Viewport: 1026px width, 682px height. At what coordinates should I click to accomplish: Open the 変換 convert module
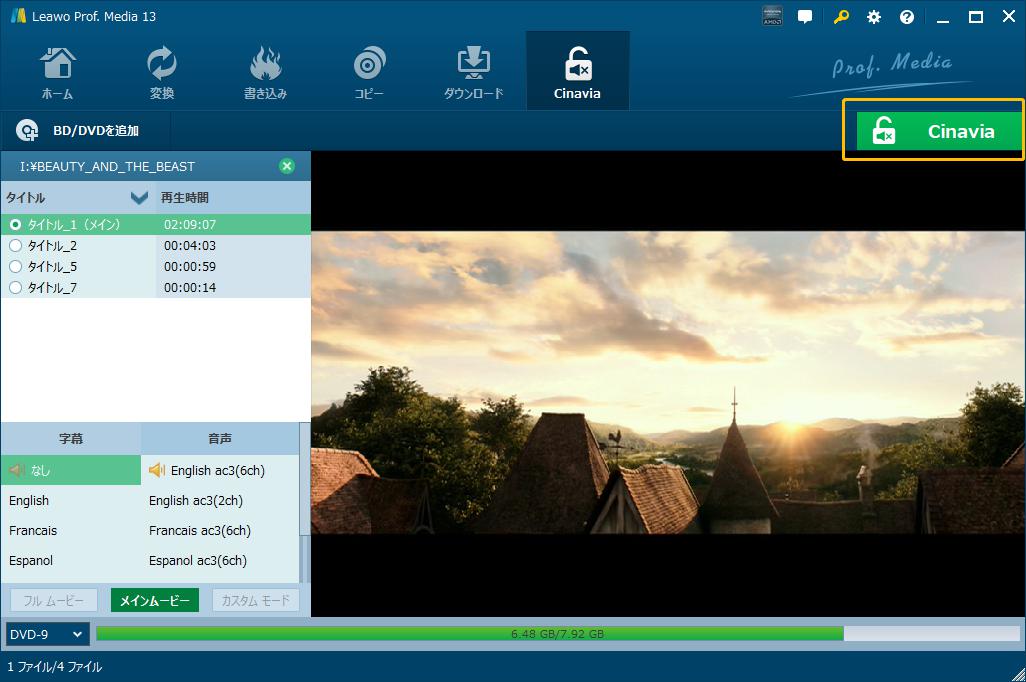[x=162, y=73]
